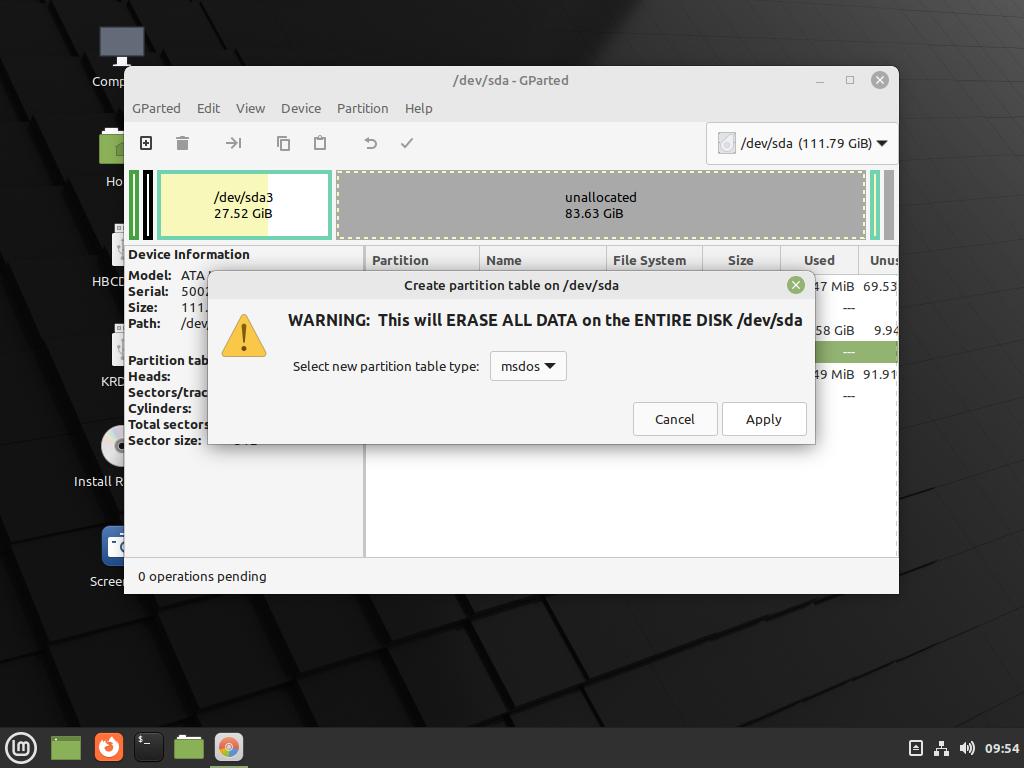Open the terminal from the taskbar
This screenshot has height=768, width=1024.
tap(148, 746)
